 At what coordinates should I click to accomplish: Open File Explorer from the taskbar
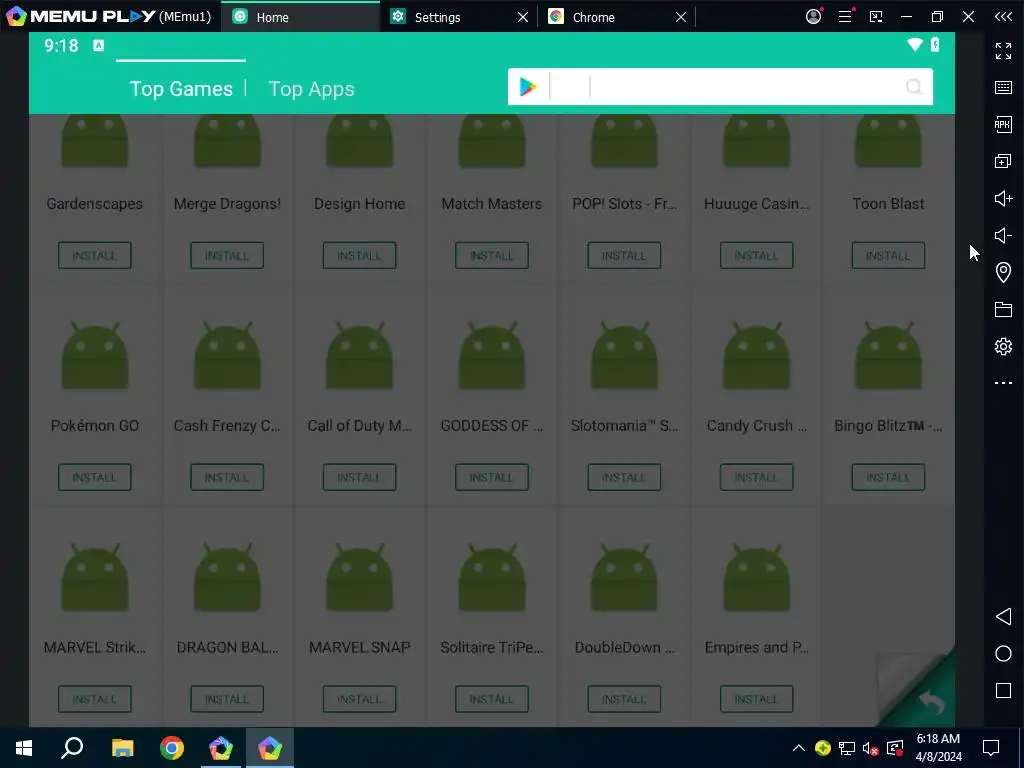click(x=122, y=748)
